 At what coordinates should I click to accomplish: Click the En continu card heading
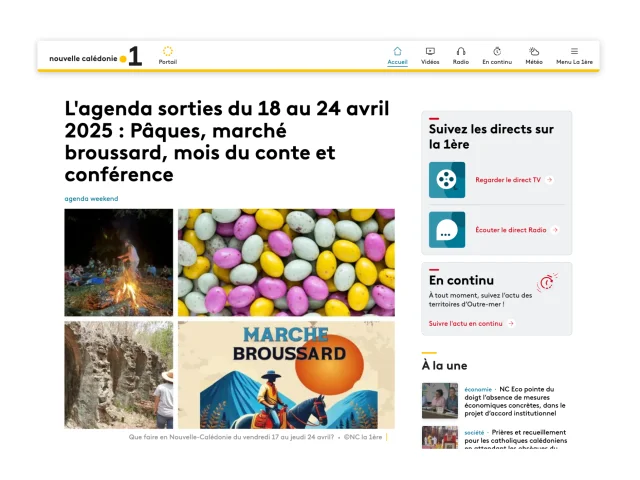(461, 280)
